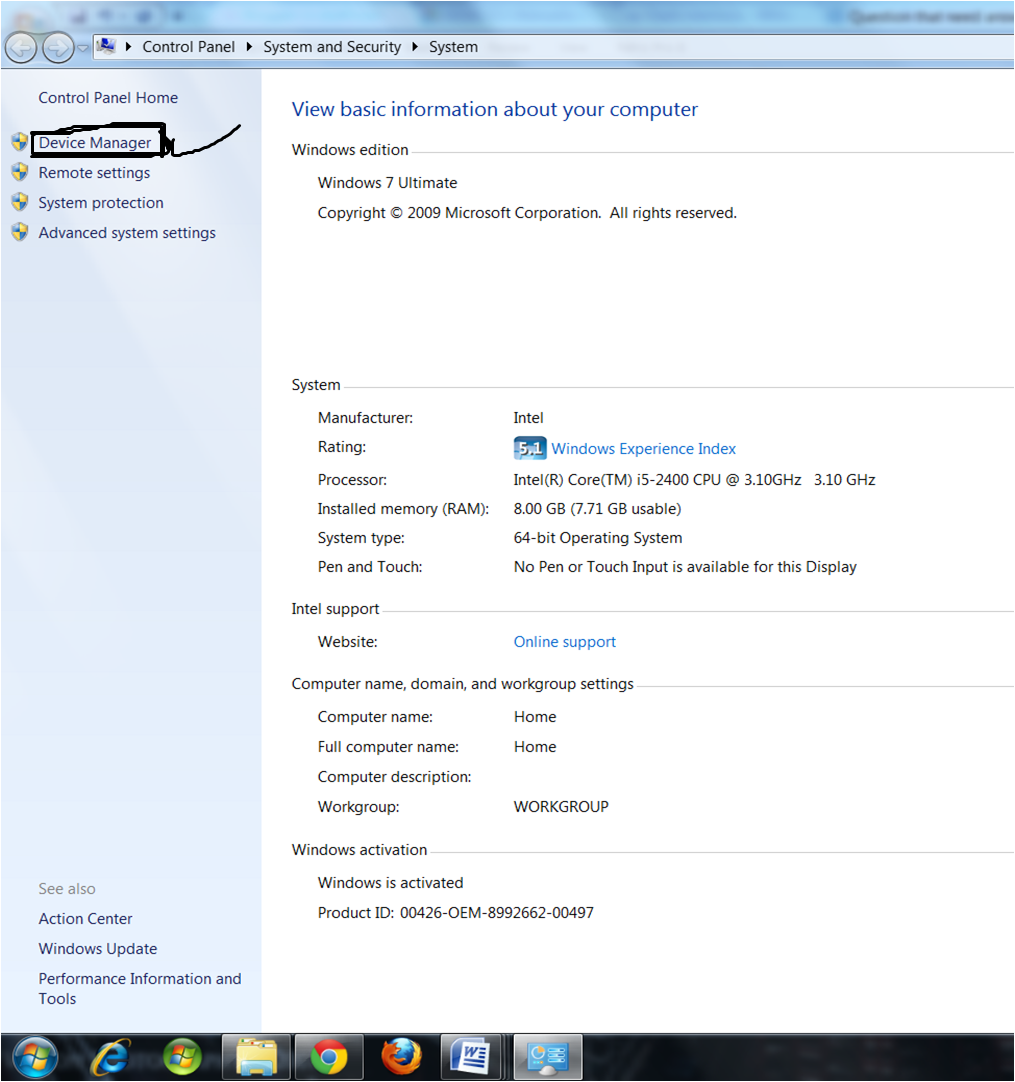
Task: Open Performance Information and Tools link
Action: tap(140, 989)
